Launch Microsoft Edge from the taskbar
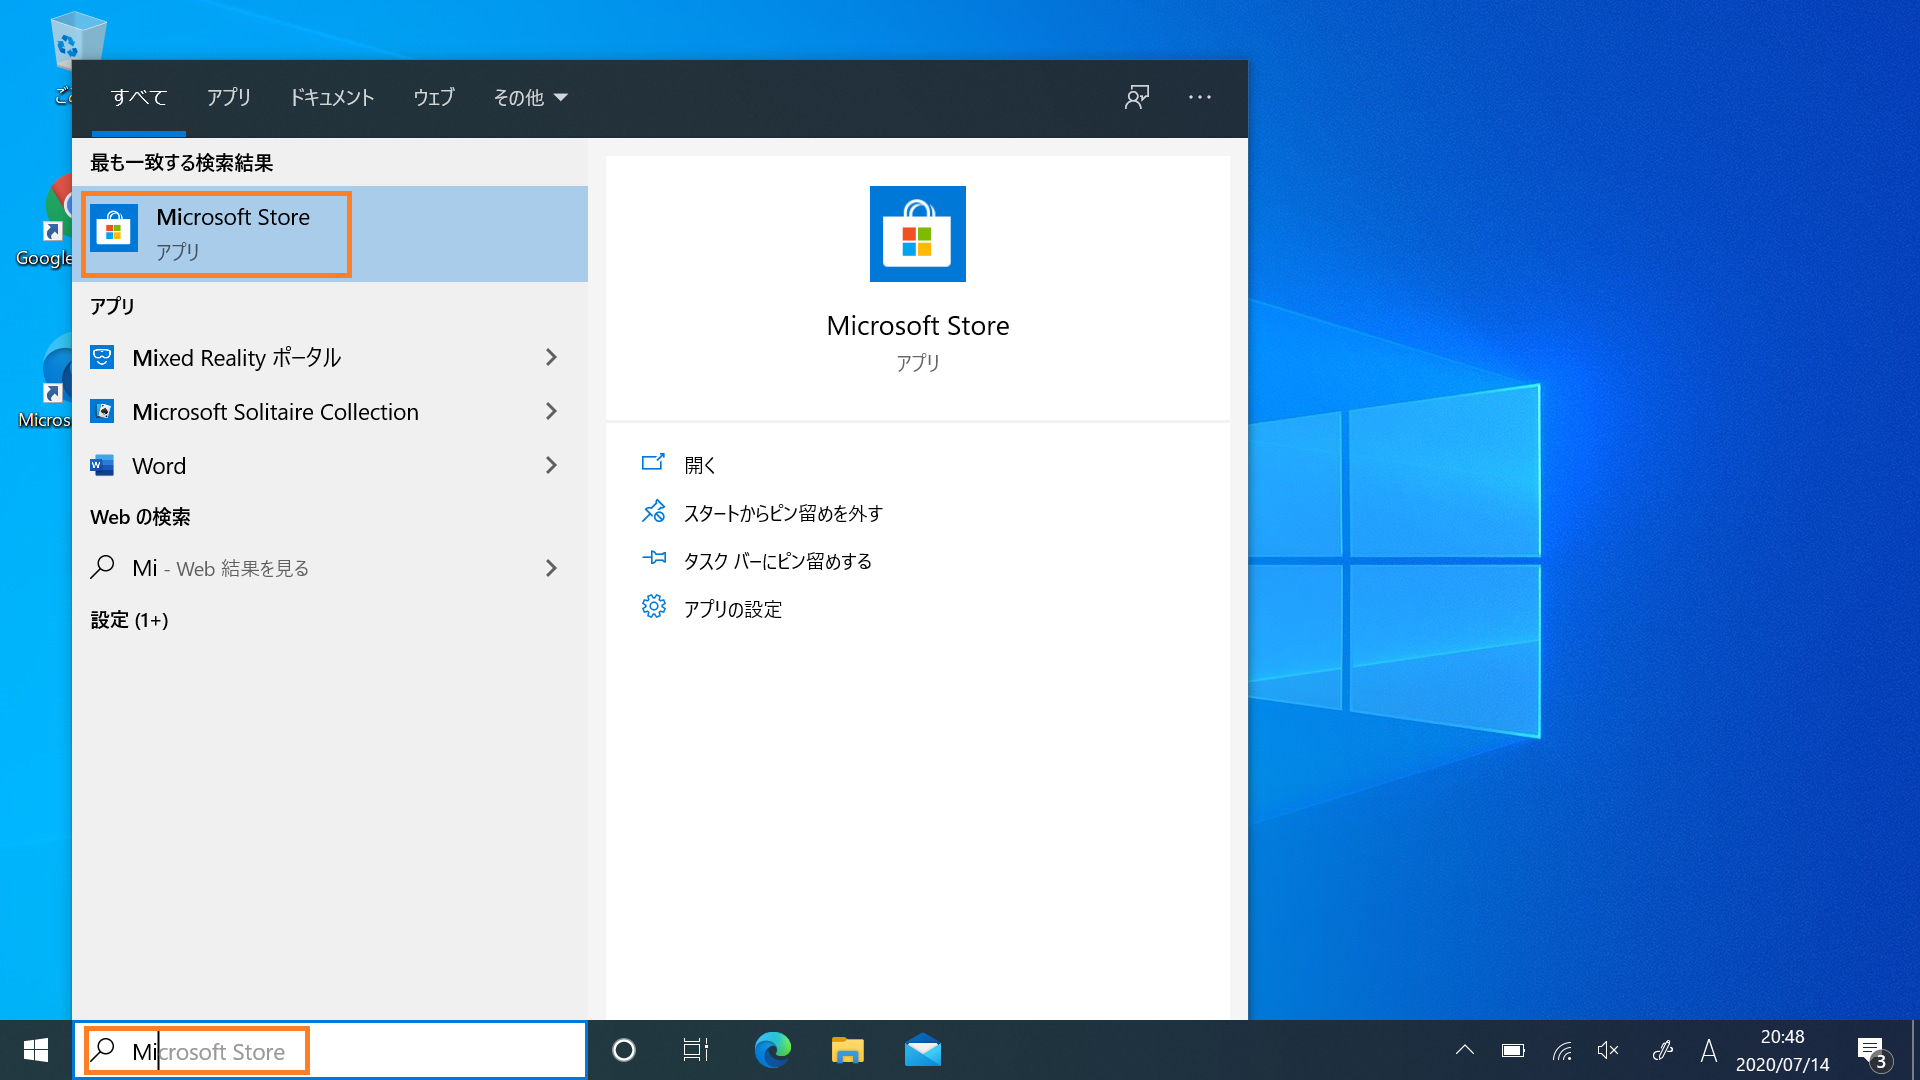This screenshot has width=1920, height=1080. click(x=771, y=1050)
